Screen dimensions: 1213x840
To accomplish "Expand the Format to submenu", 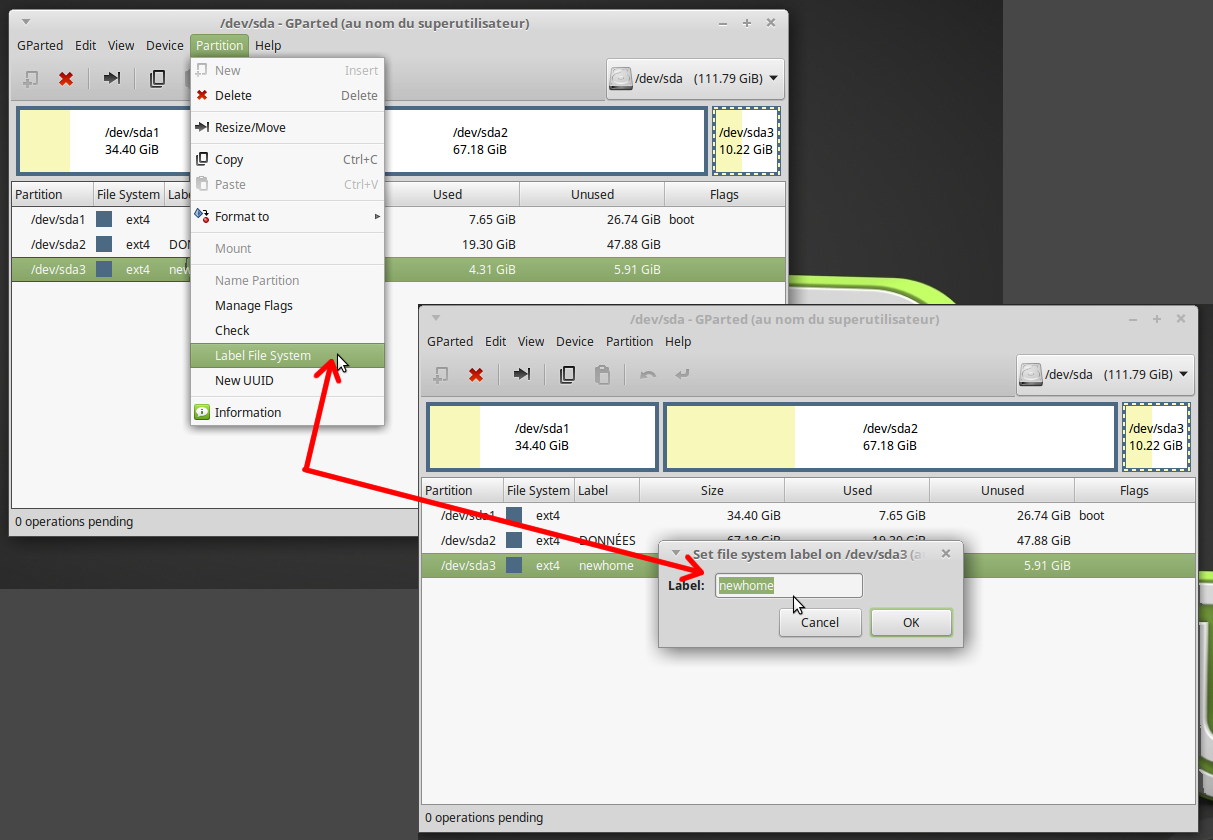I will 287,217.
